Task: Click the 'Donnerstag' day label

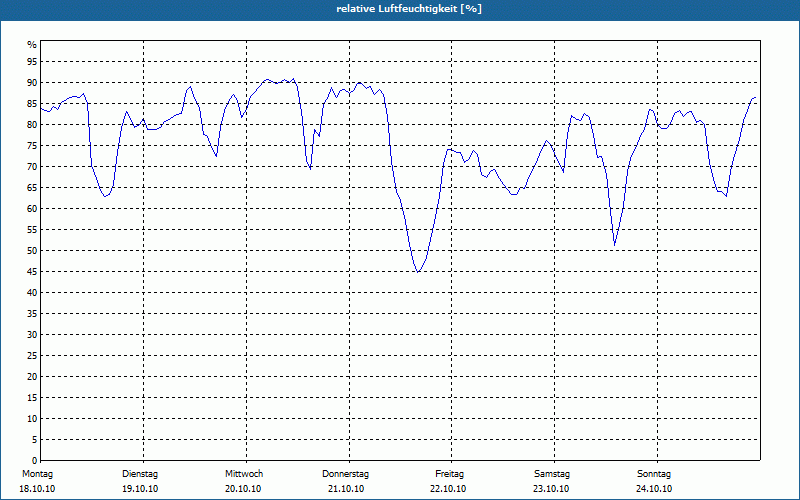Action: 345,474
